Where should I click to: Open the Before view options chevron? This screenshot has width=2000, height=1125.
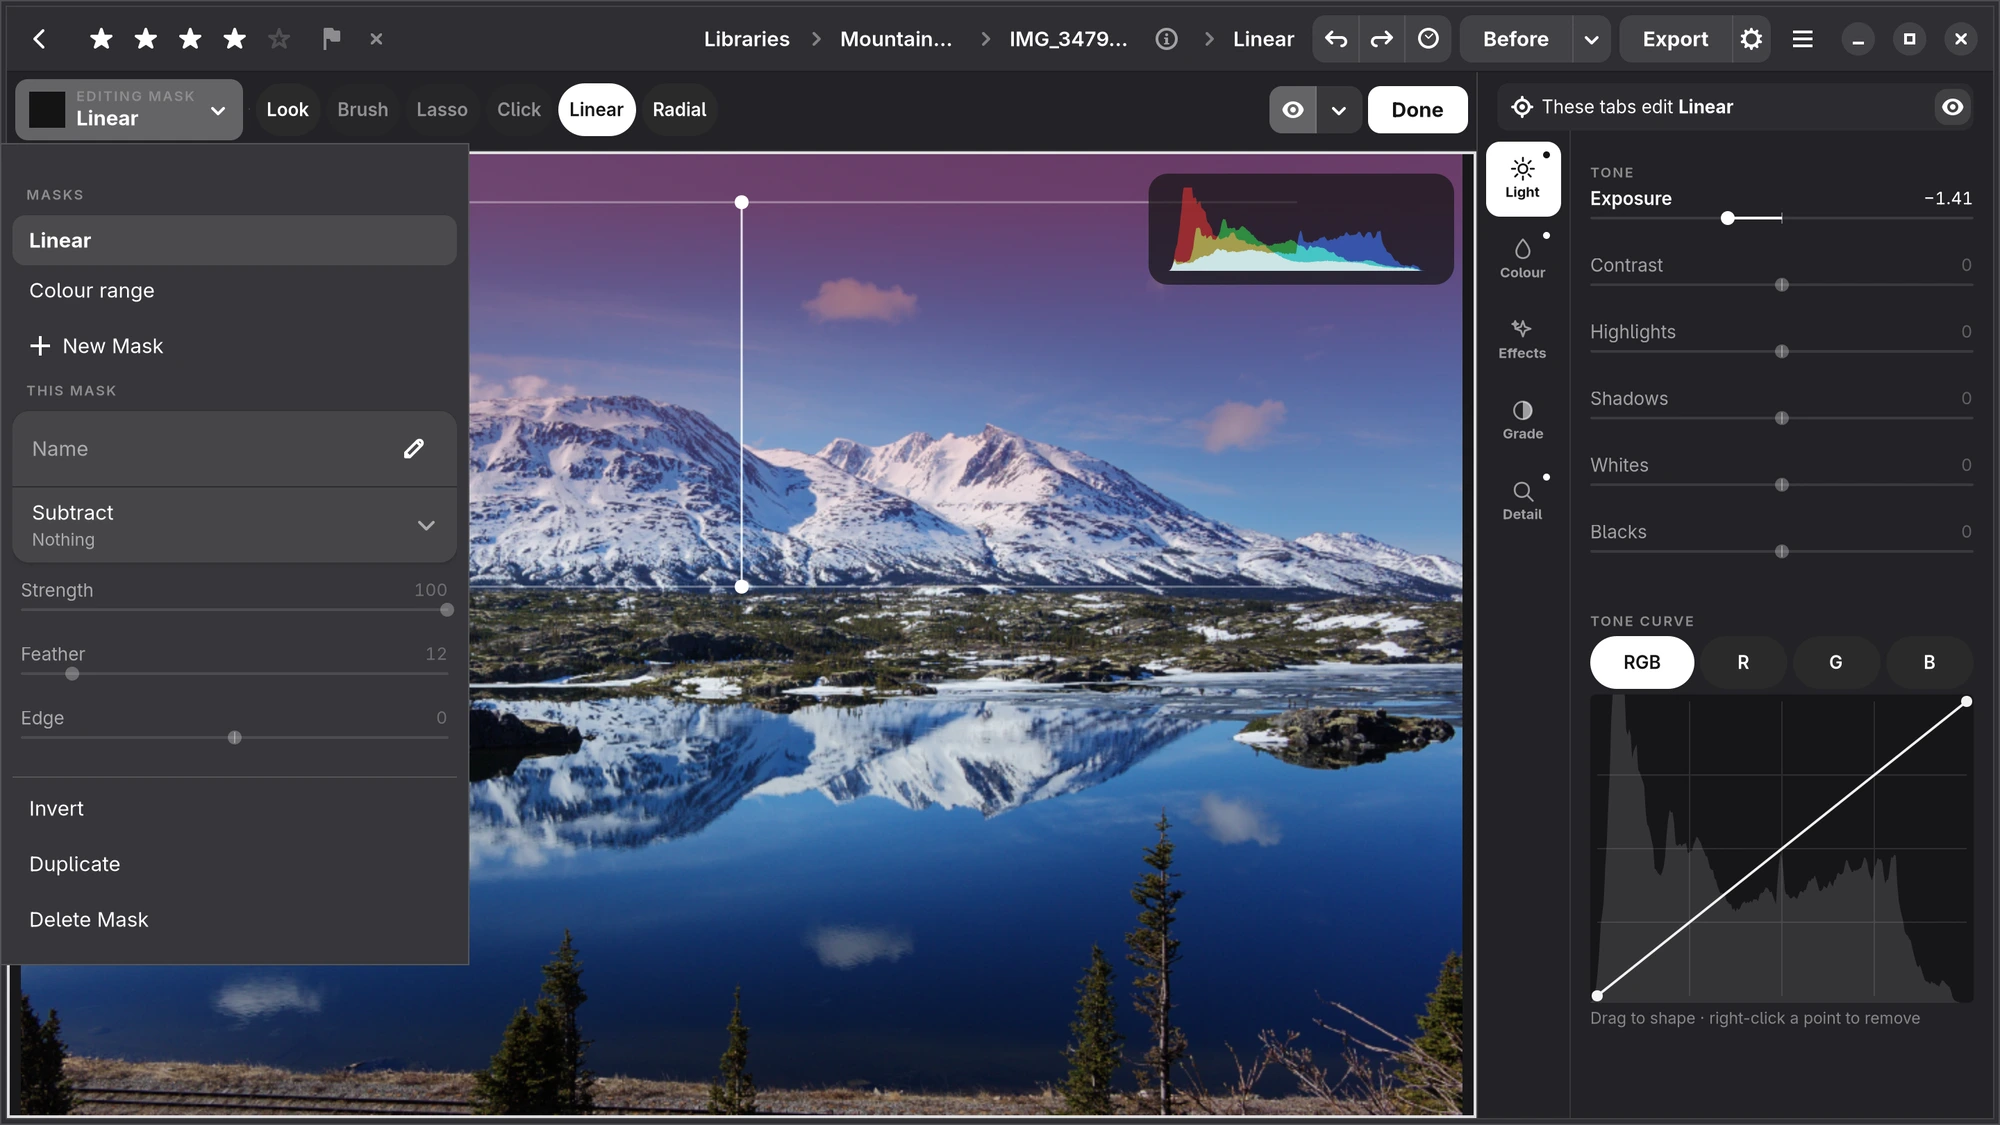(x=1591, y=40)
